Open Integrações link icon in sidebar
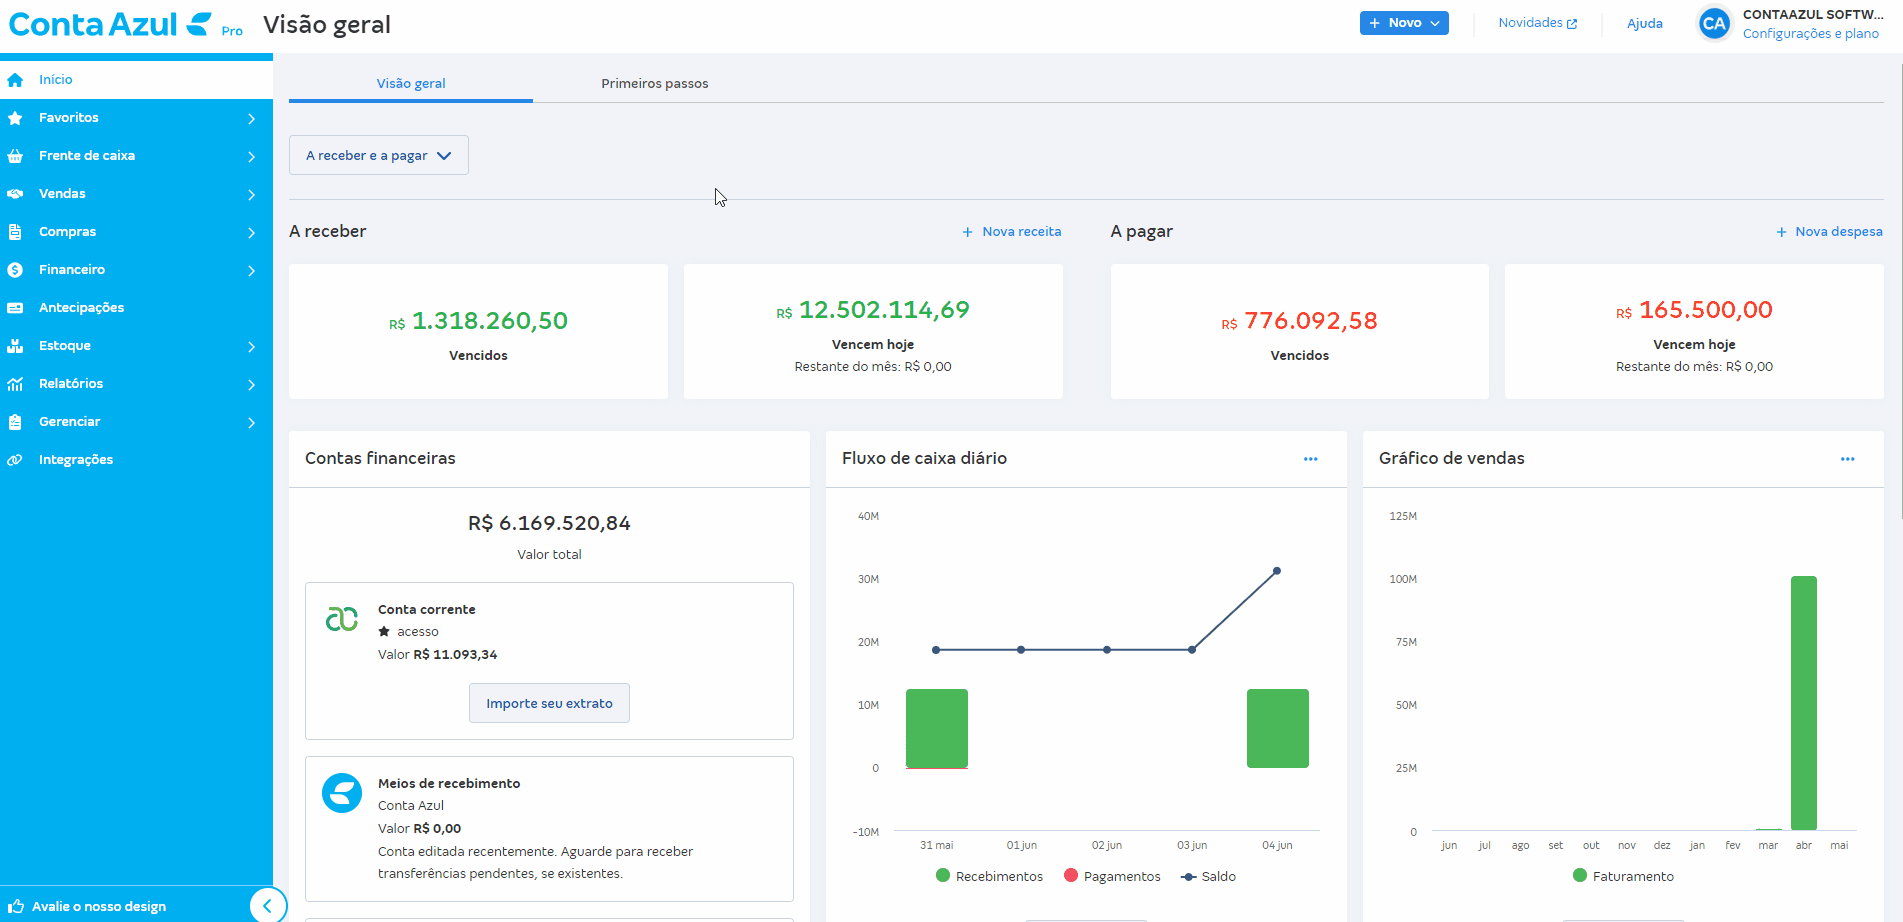 (15, 460)
